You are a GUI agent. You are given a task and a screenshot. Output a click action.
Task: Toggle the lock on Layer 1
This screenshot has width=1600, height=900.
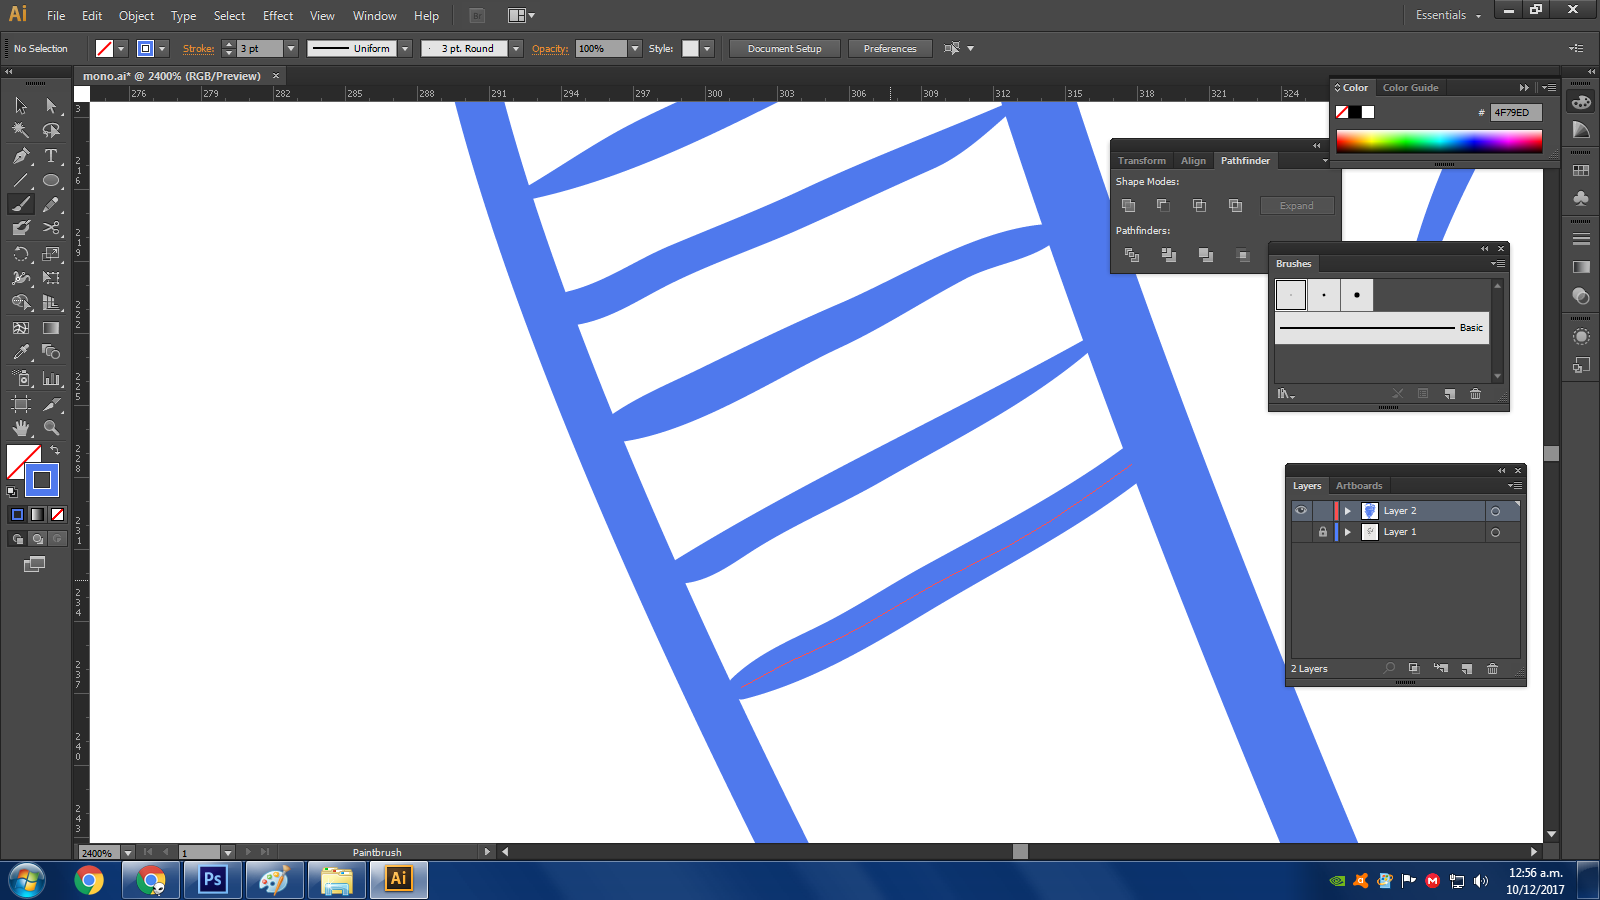click(x=1322, y=532)
